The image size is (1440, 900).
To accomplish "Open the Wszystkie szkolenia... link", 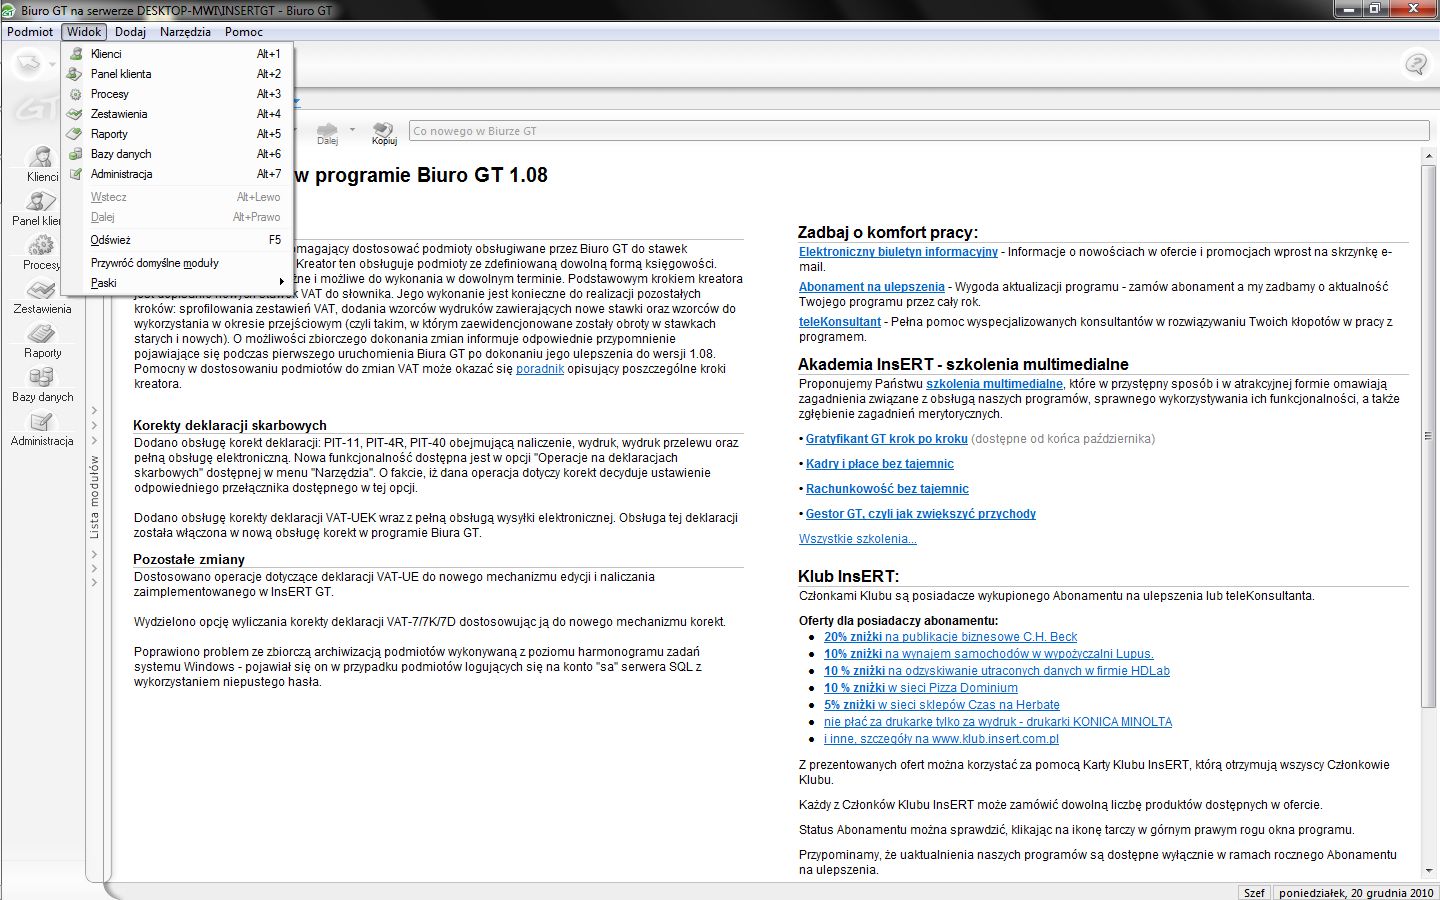I will click(857, 539).
